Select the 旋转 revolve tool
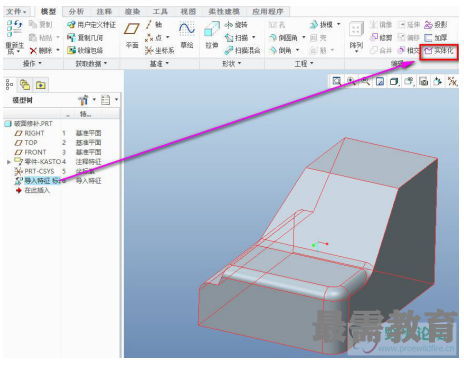464x366 pixels. (236, 25)
